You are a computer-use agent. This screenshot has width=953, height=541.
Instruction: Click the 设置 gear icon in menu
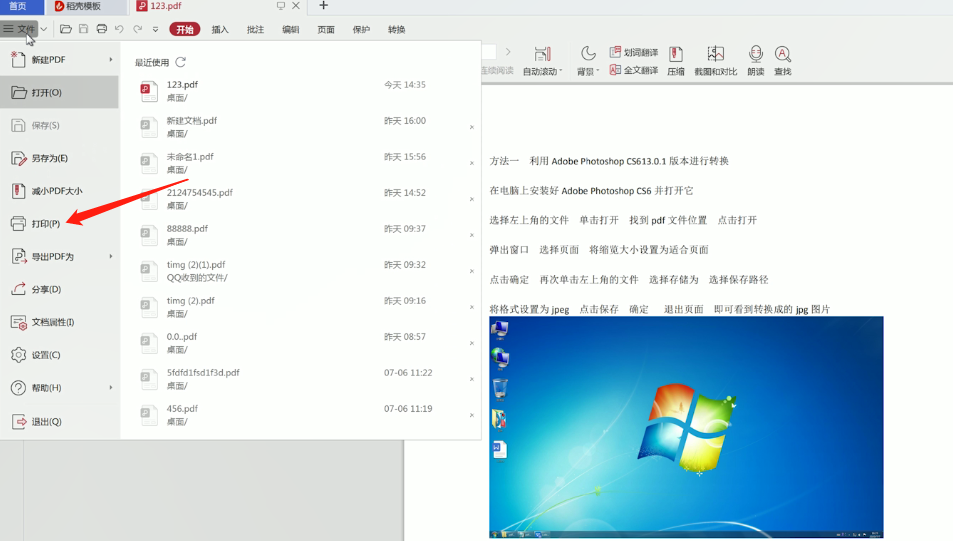point(19,355)
